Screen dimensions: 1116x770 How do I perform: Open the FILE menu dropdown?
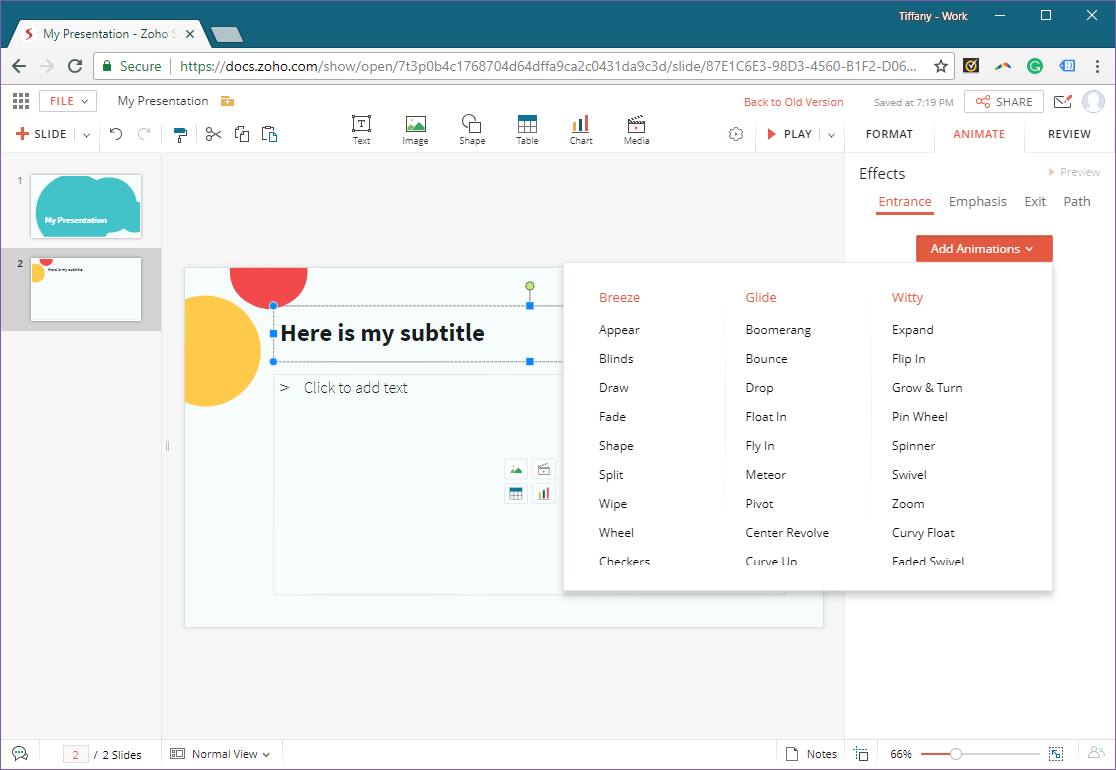[x=68, y=101]
